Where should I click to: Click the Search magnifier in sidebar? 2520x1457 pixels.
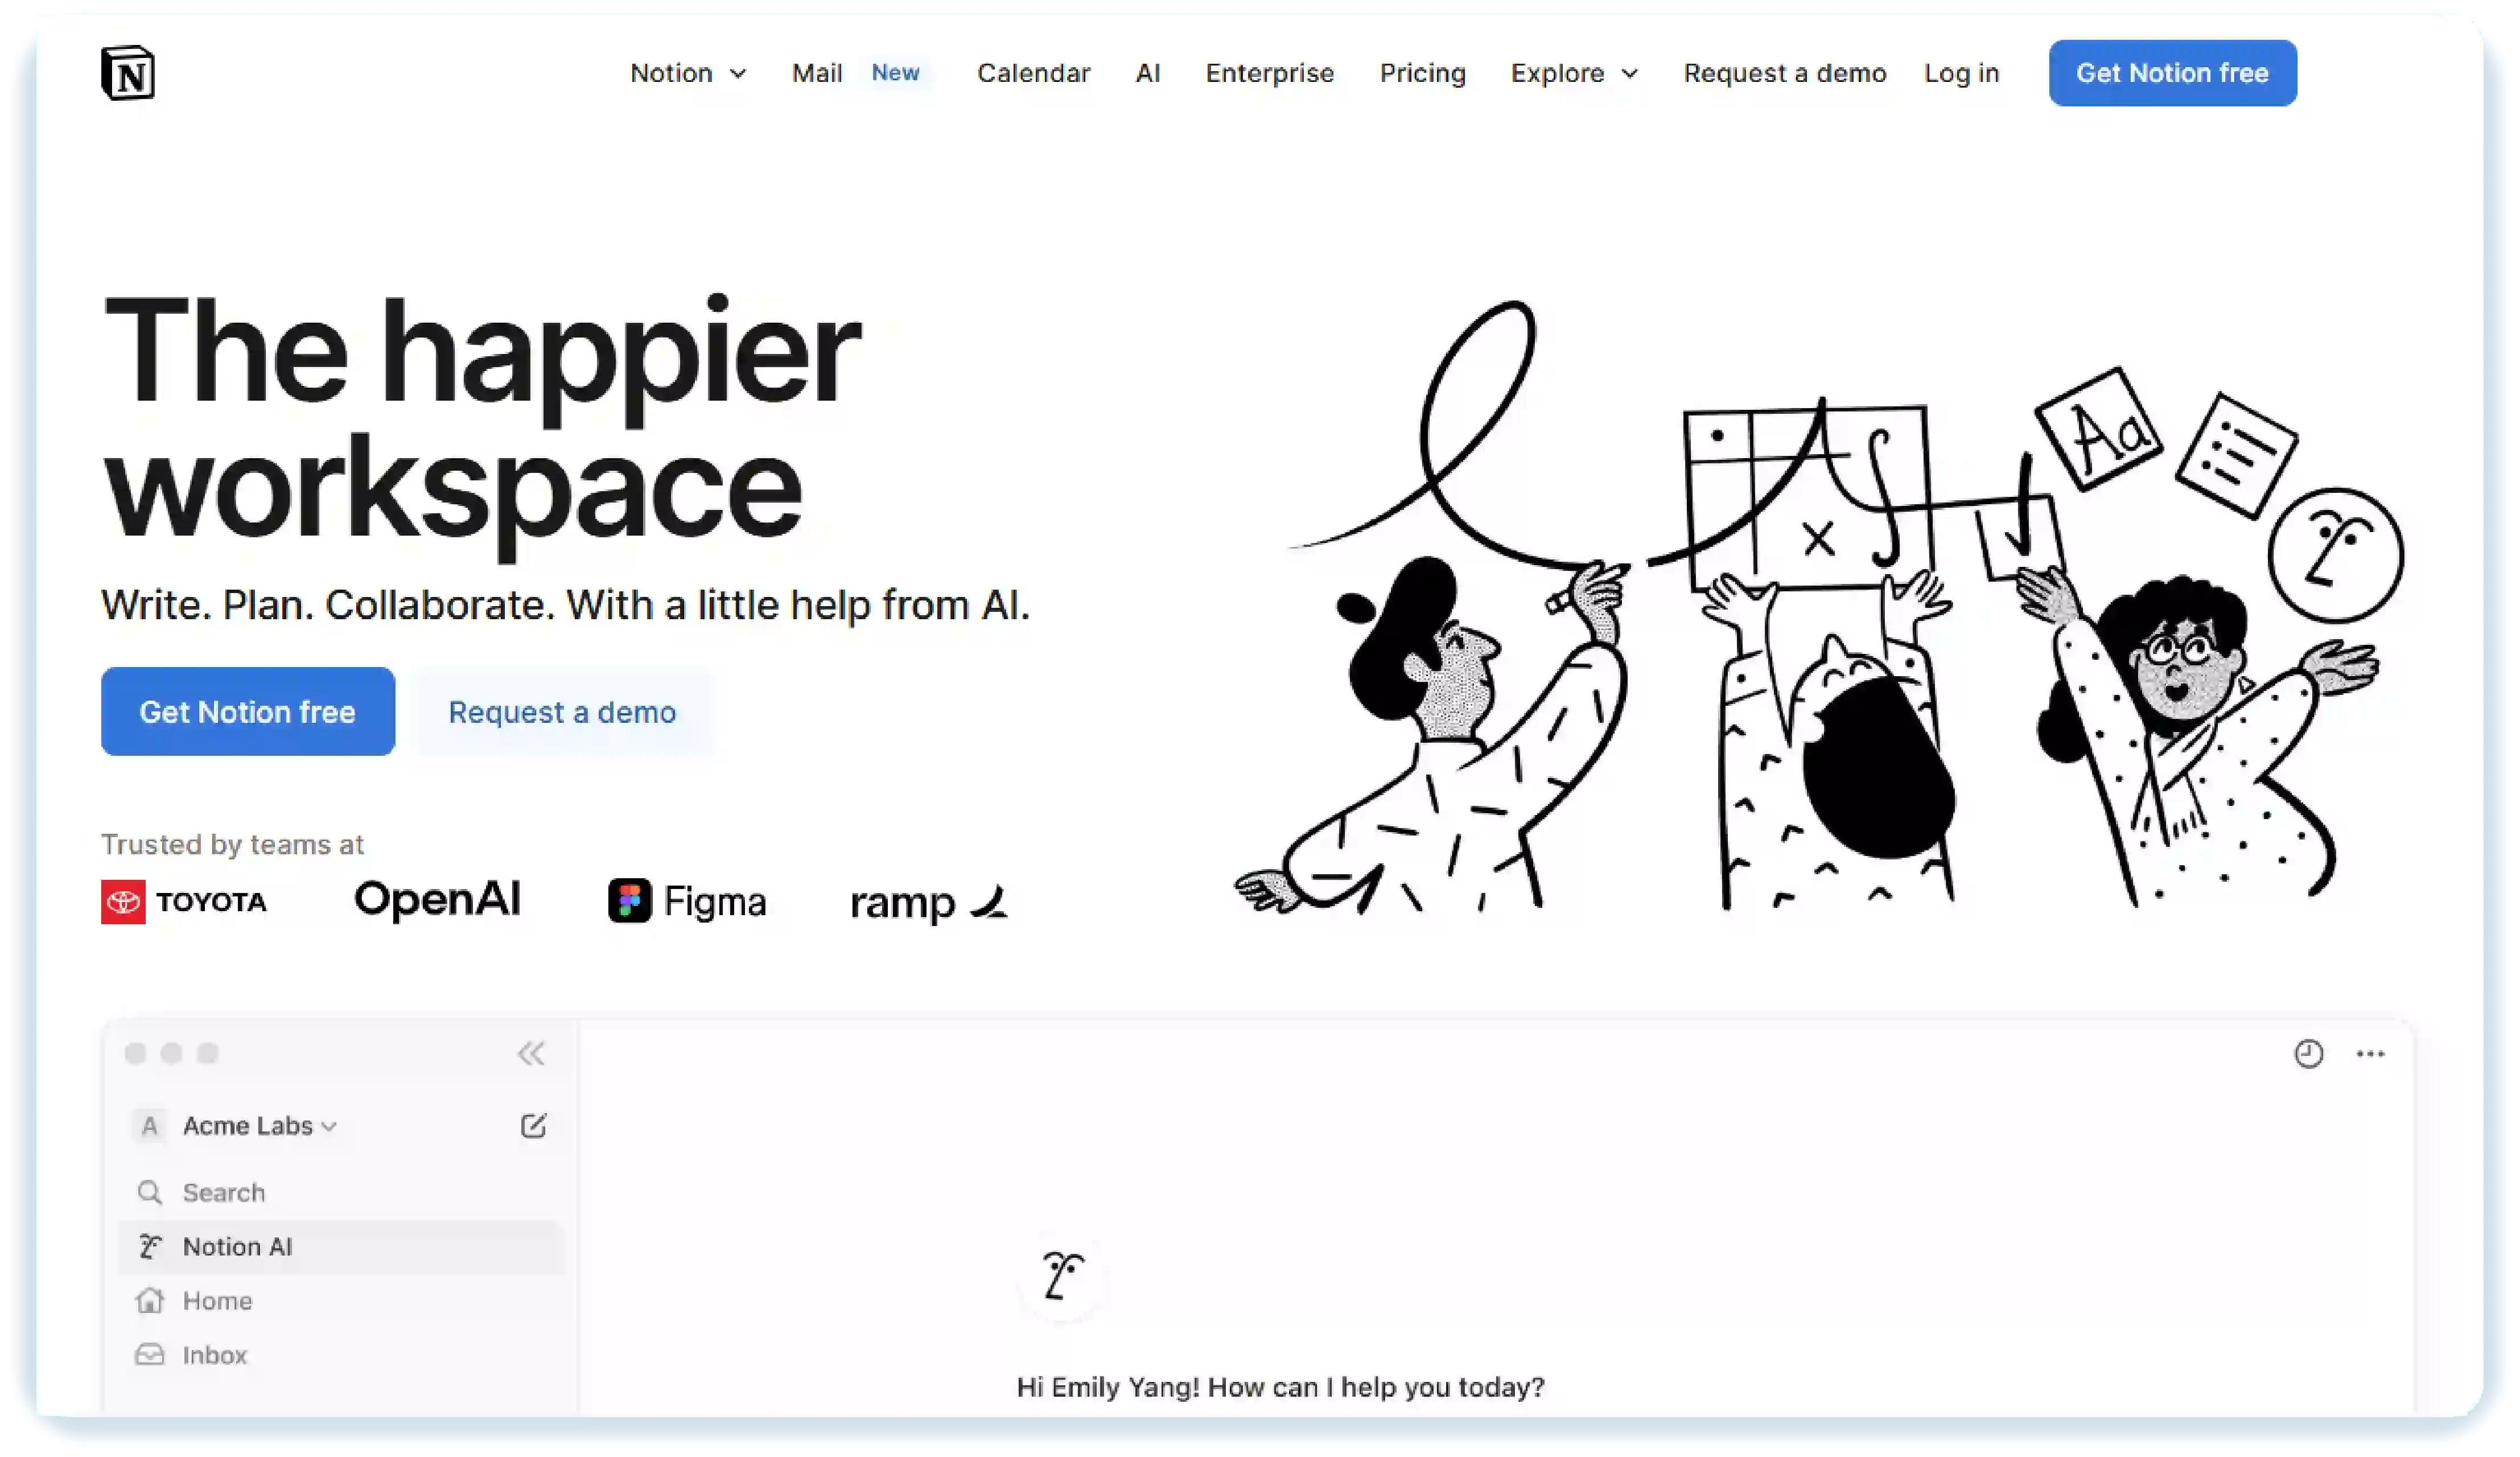tap(150, 1192)
